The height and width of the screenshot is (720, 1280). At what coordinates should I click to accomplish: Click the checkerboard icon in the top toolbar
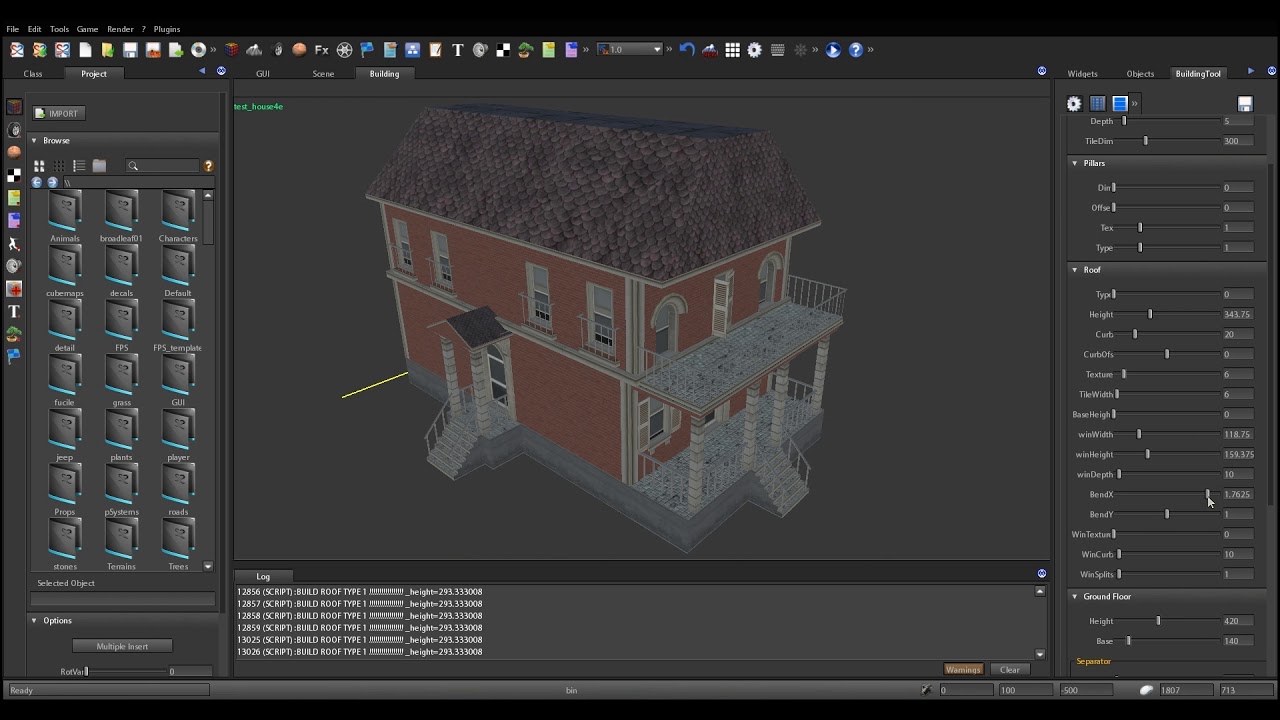click(x=503, y=50)
